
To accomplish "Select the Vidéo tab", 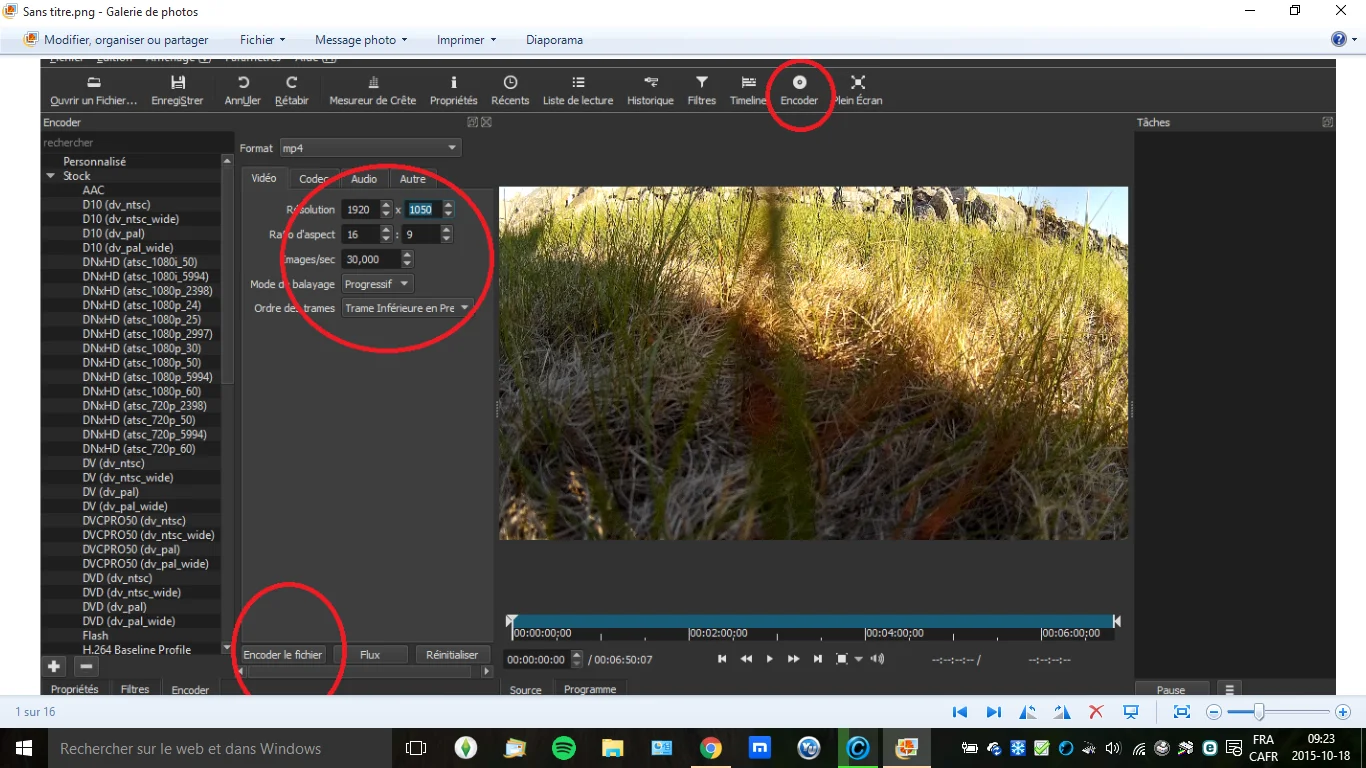I will [x=264, y=178].
